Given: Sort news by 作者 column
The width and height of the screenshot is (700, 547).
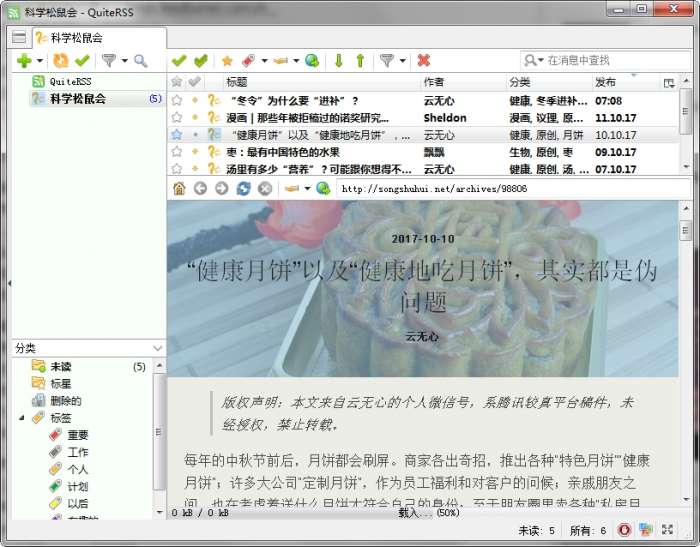Looking at the screenshot, I should point(463,82).
